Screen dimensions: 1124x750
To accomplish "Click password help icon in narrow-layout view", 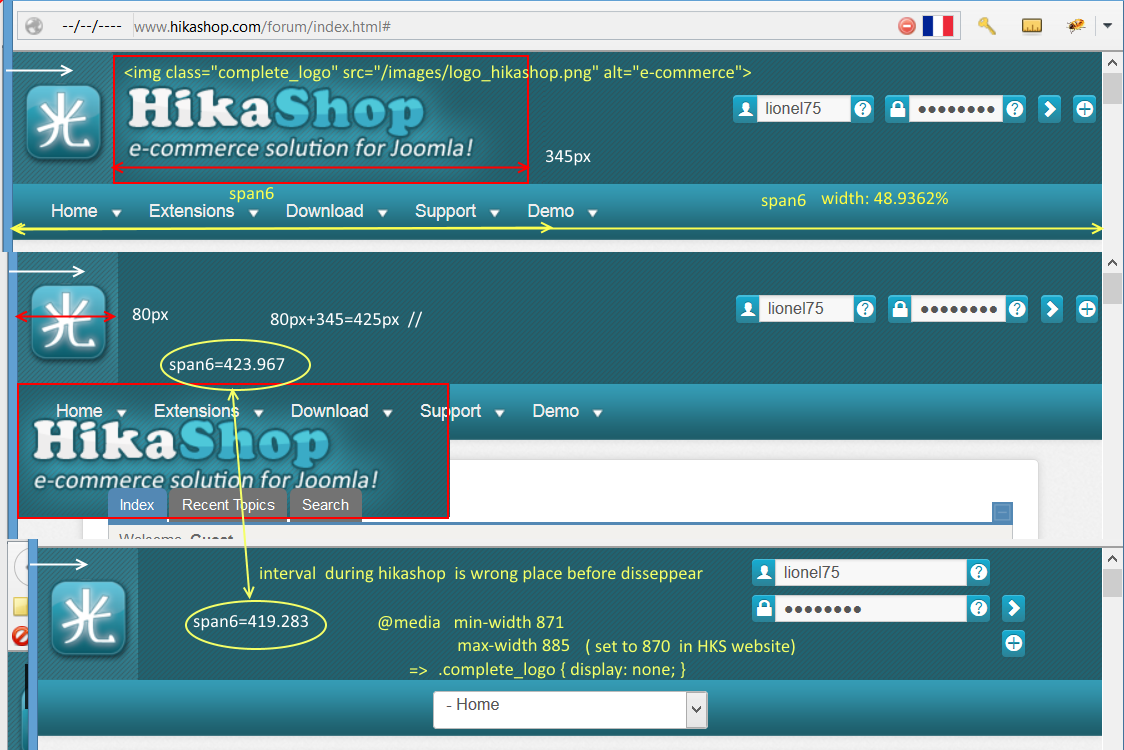I will tap(978, 609).
